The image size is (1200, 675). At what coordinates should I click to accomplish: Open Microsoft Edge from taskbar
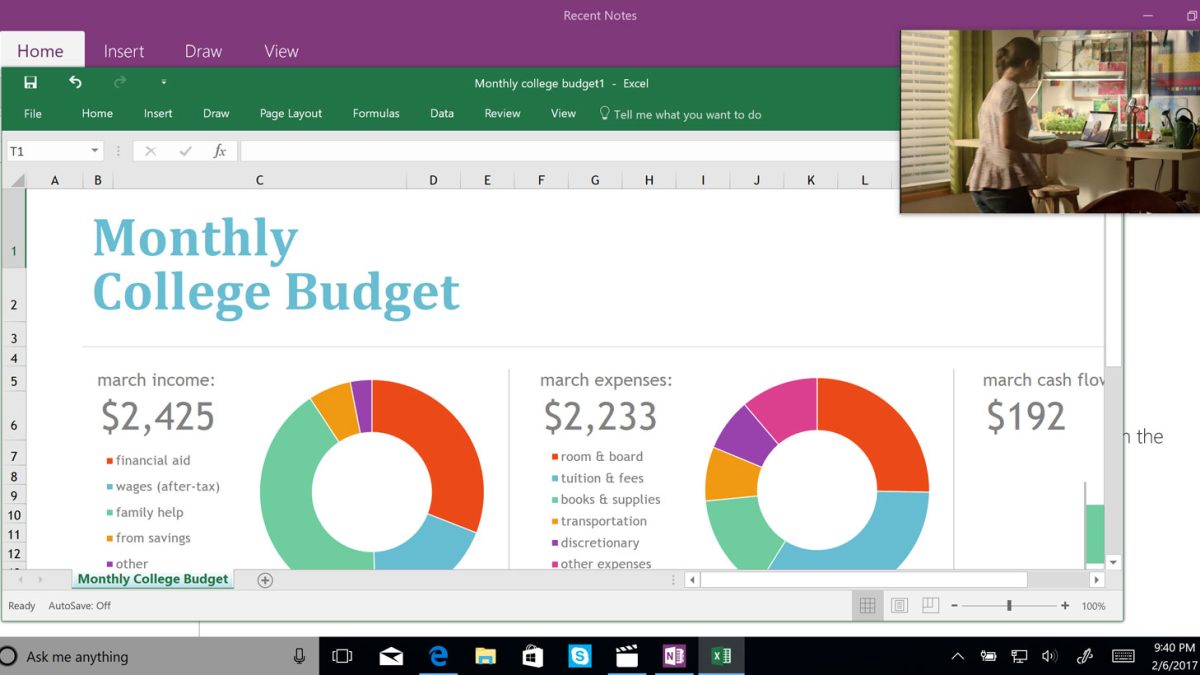pos(438,656)
